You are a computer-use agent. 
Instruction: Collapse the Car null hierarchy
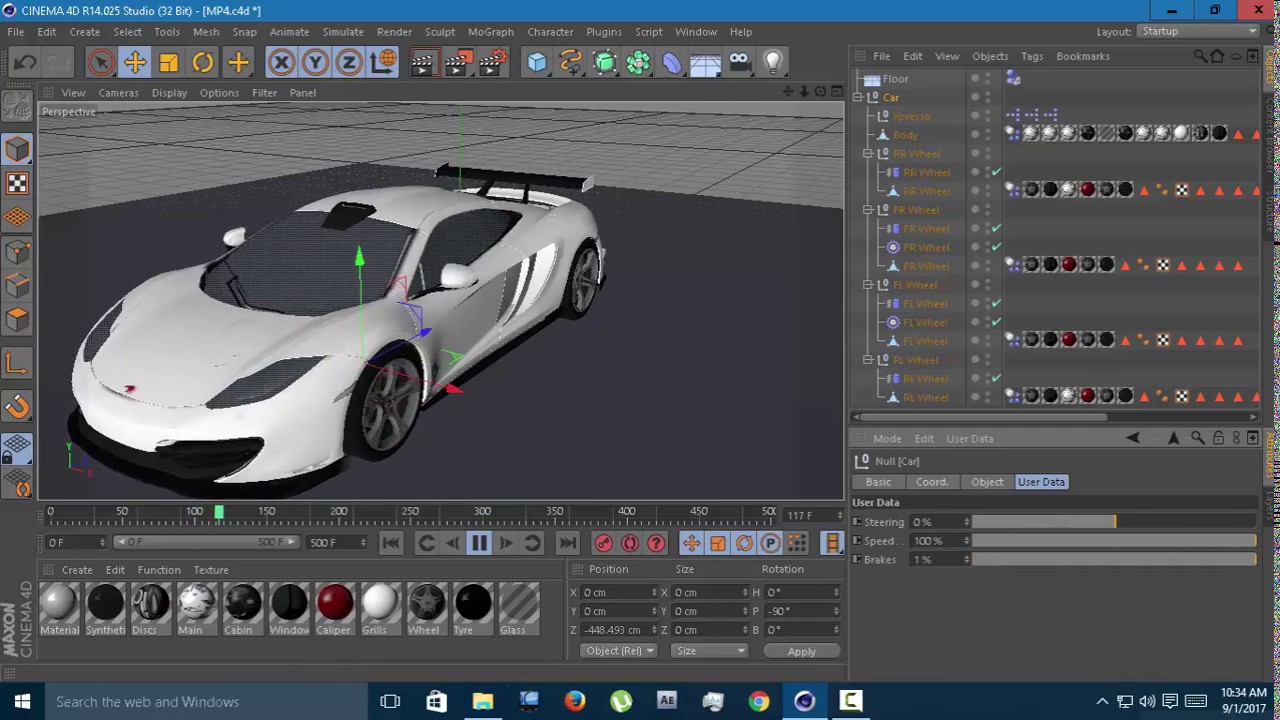858,98
